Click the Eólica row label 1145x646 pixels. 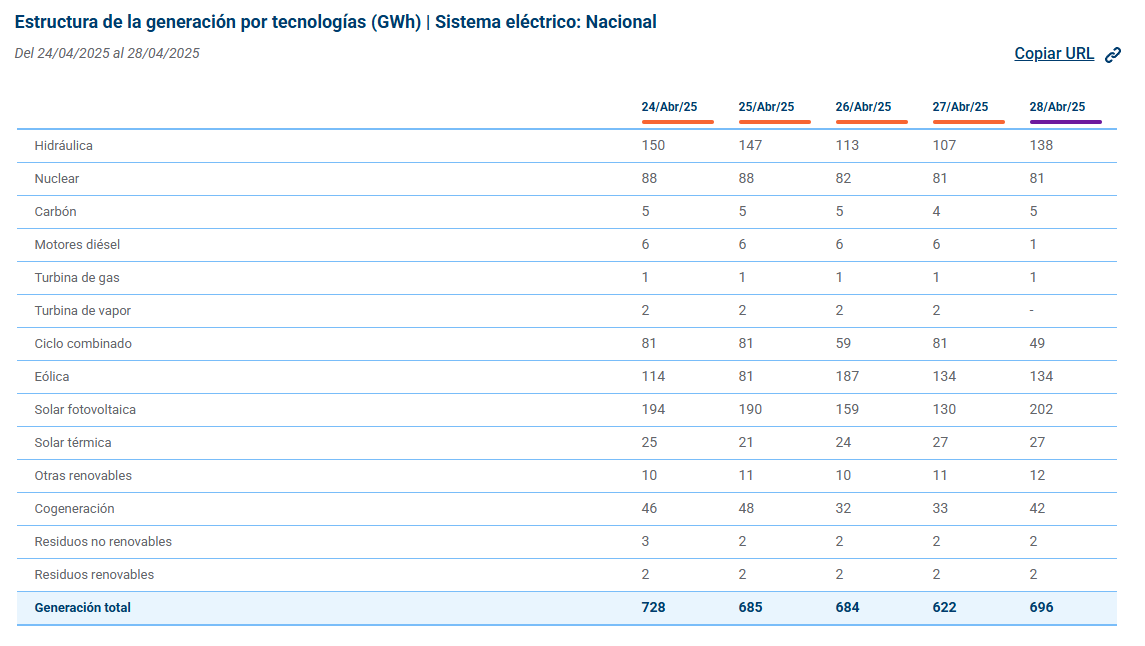(x=52, y=377)
